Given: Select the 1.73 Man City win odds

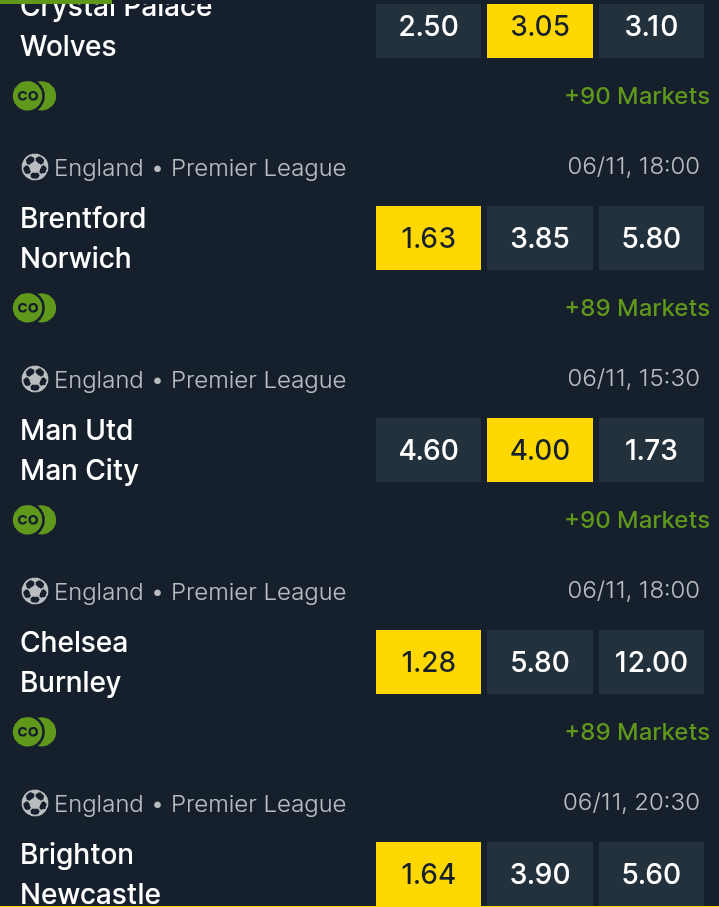Looking at the screenshot, I should [651, 450].
